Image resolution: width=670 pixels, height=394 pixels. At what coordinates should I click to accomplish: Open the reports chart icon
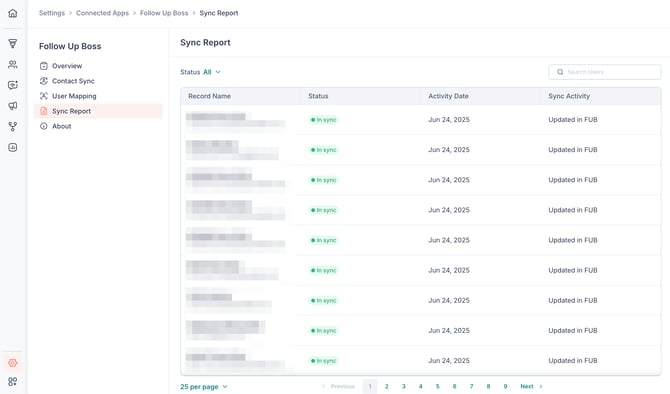coord(13,147)
